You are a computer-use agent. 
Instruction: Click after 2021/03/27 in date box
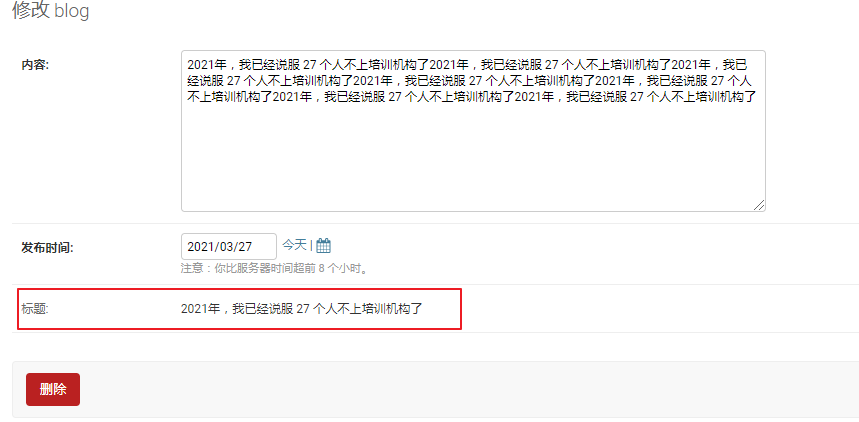pos(263,247)
